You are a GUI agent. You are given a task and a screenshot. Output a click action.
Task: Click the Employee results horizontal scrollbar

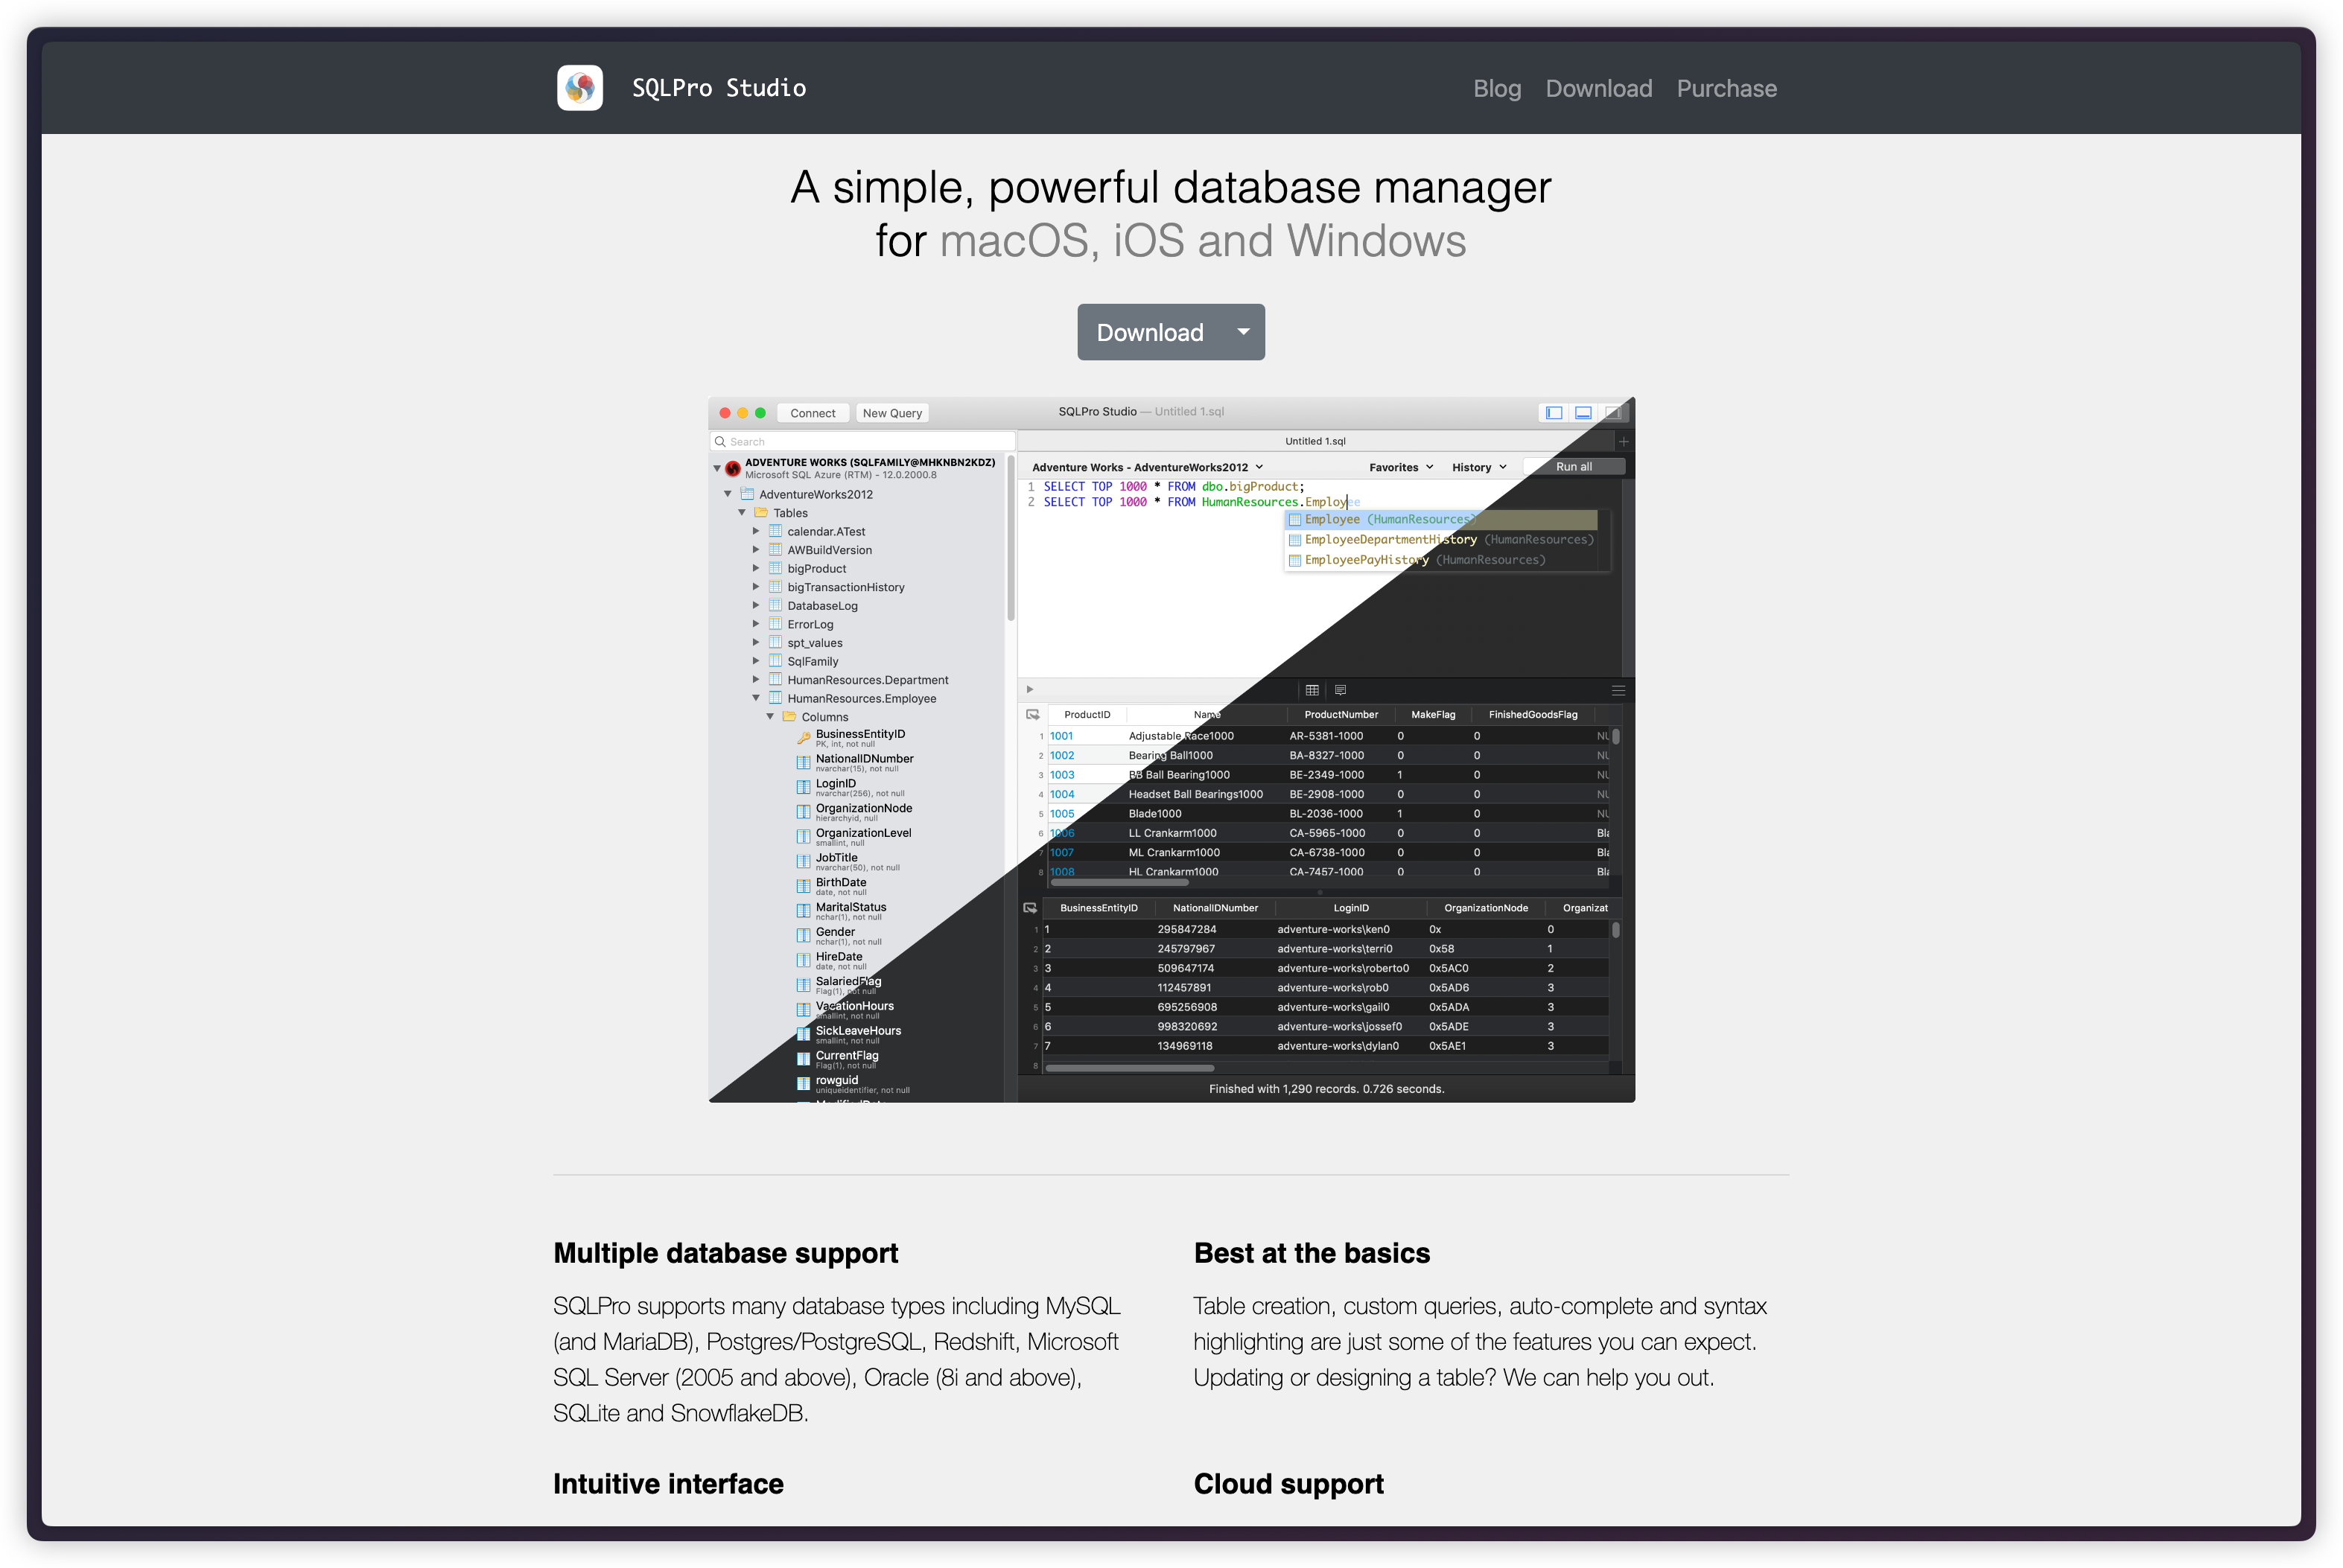tap(1129, 1068)
